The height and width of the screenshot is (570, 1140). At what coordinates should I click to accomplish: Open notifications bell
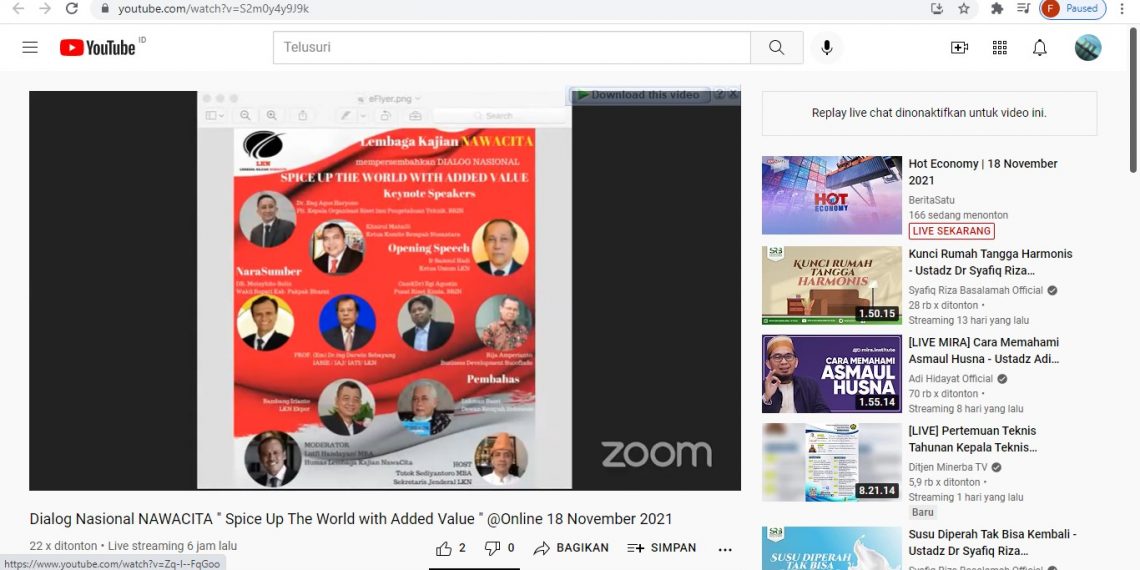pyautogui.click(x=1040, y=47)
